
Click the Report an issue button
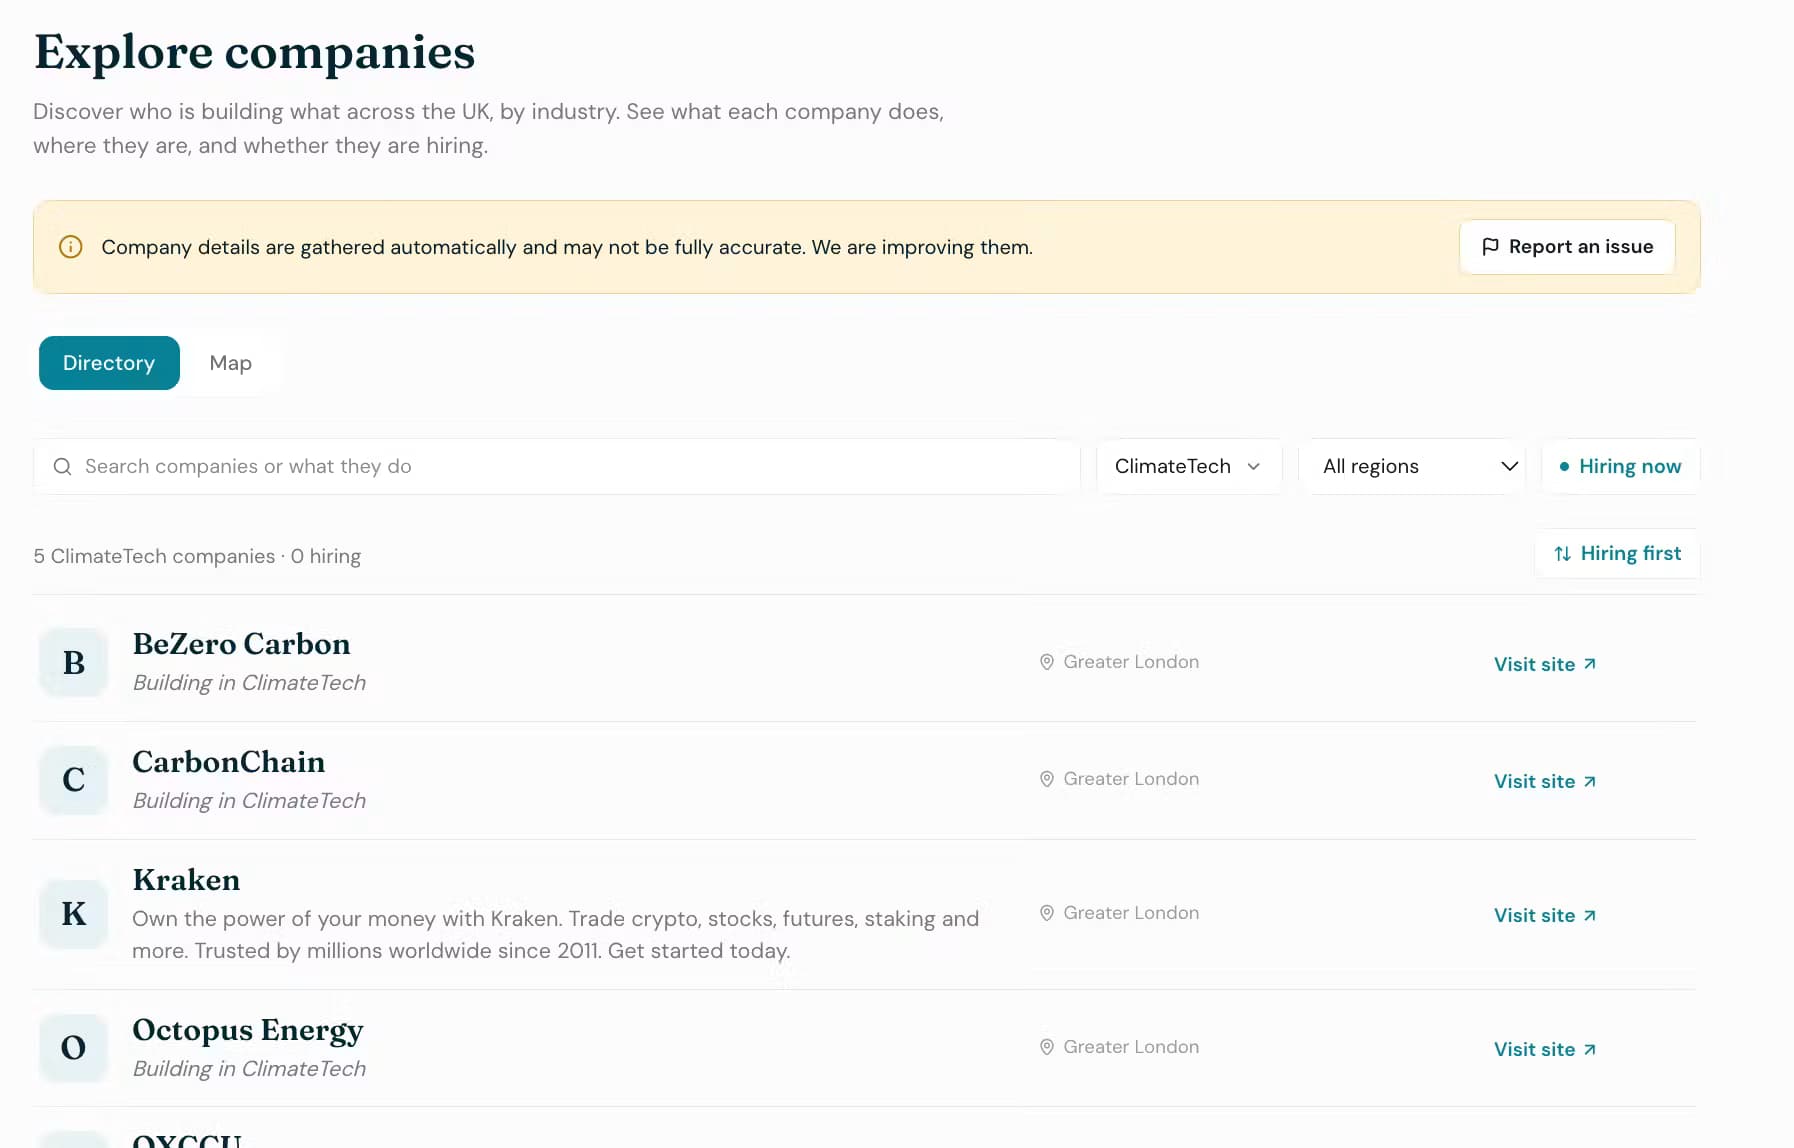[x=1567, y=247]
